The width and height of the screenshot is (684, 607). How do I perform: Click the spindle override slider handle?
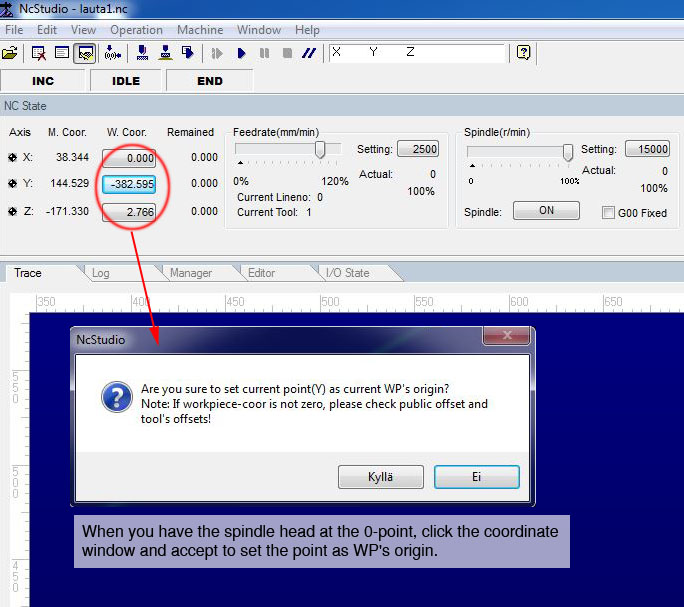[x=568, y=152]
